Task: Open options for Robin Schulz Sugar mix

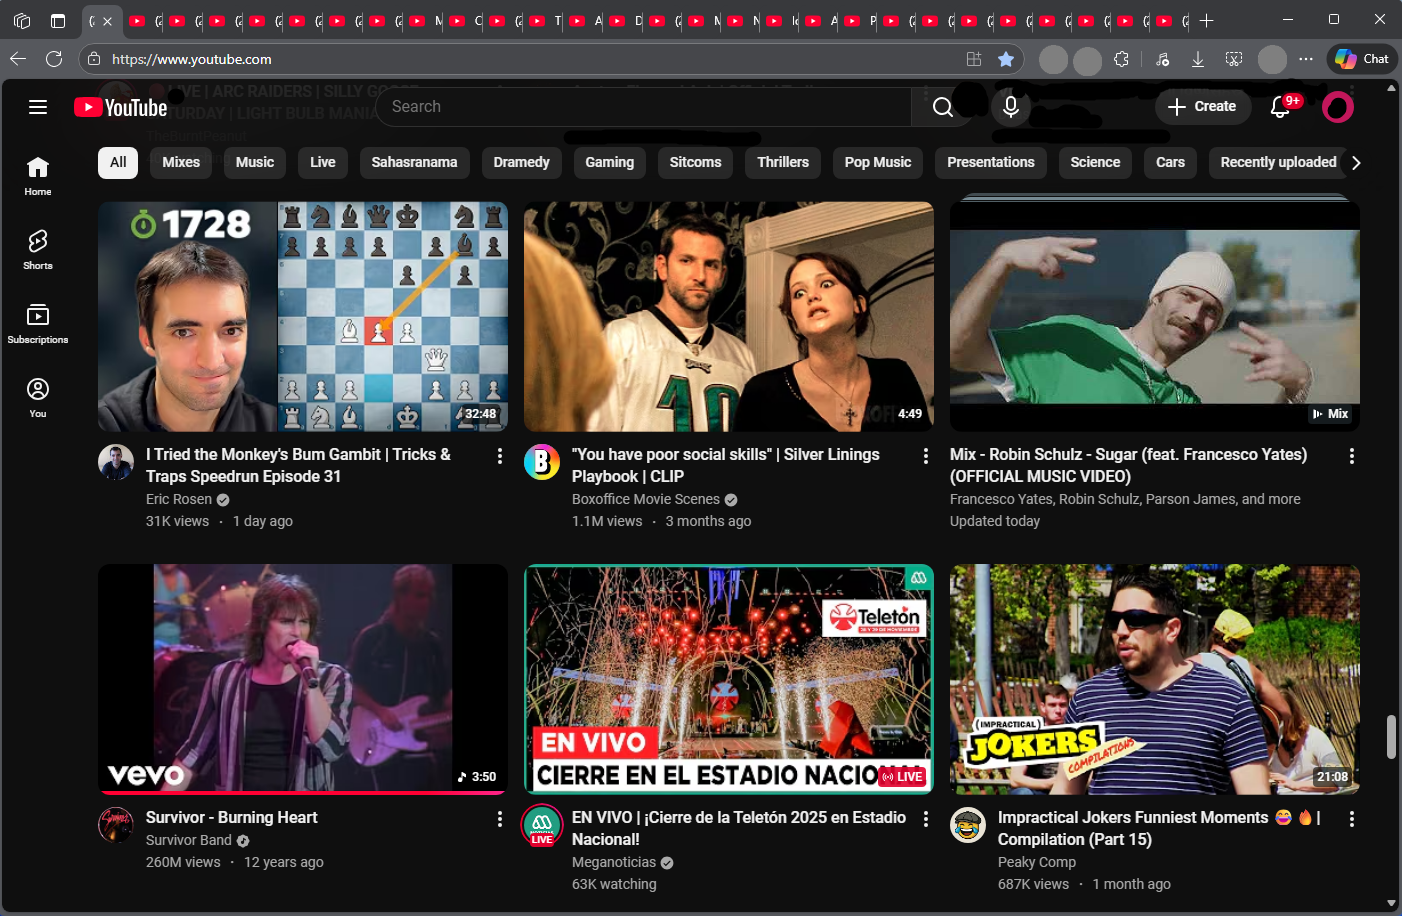Action: (x=1352, y=456)
